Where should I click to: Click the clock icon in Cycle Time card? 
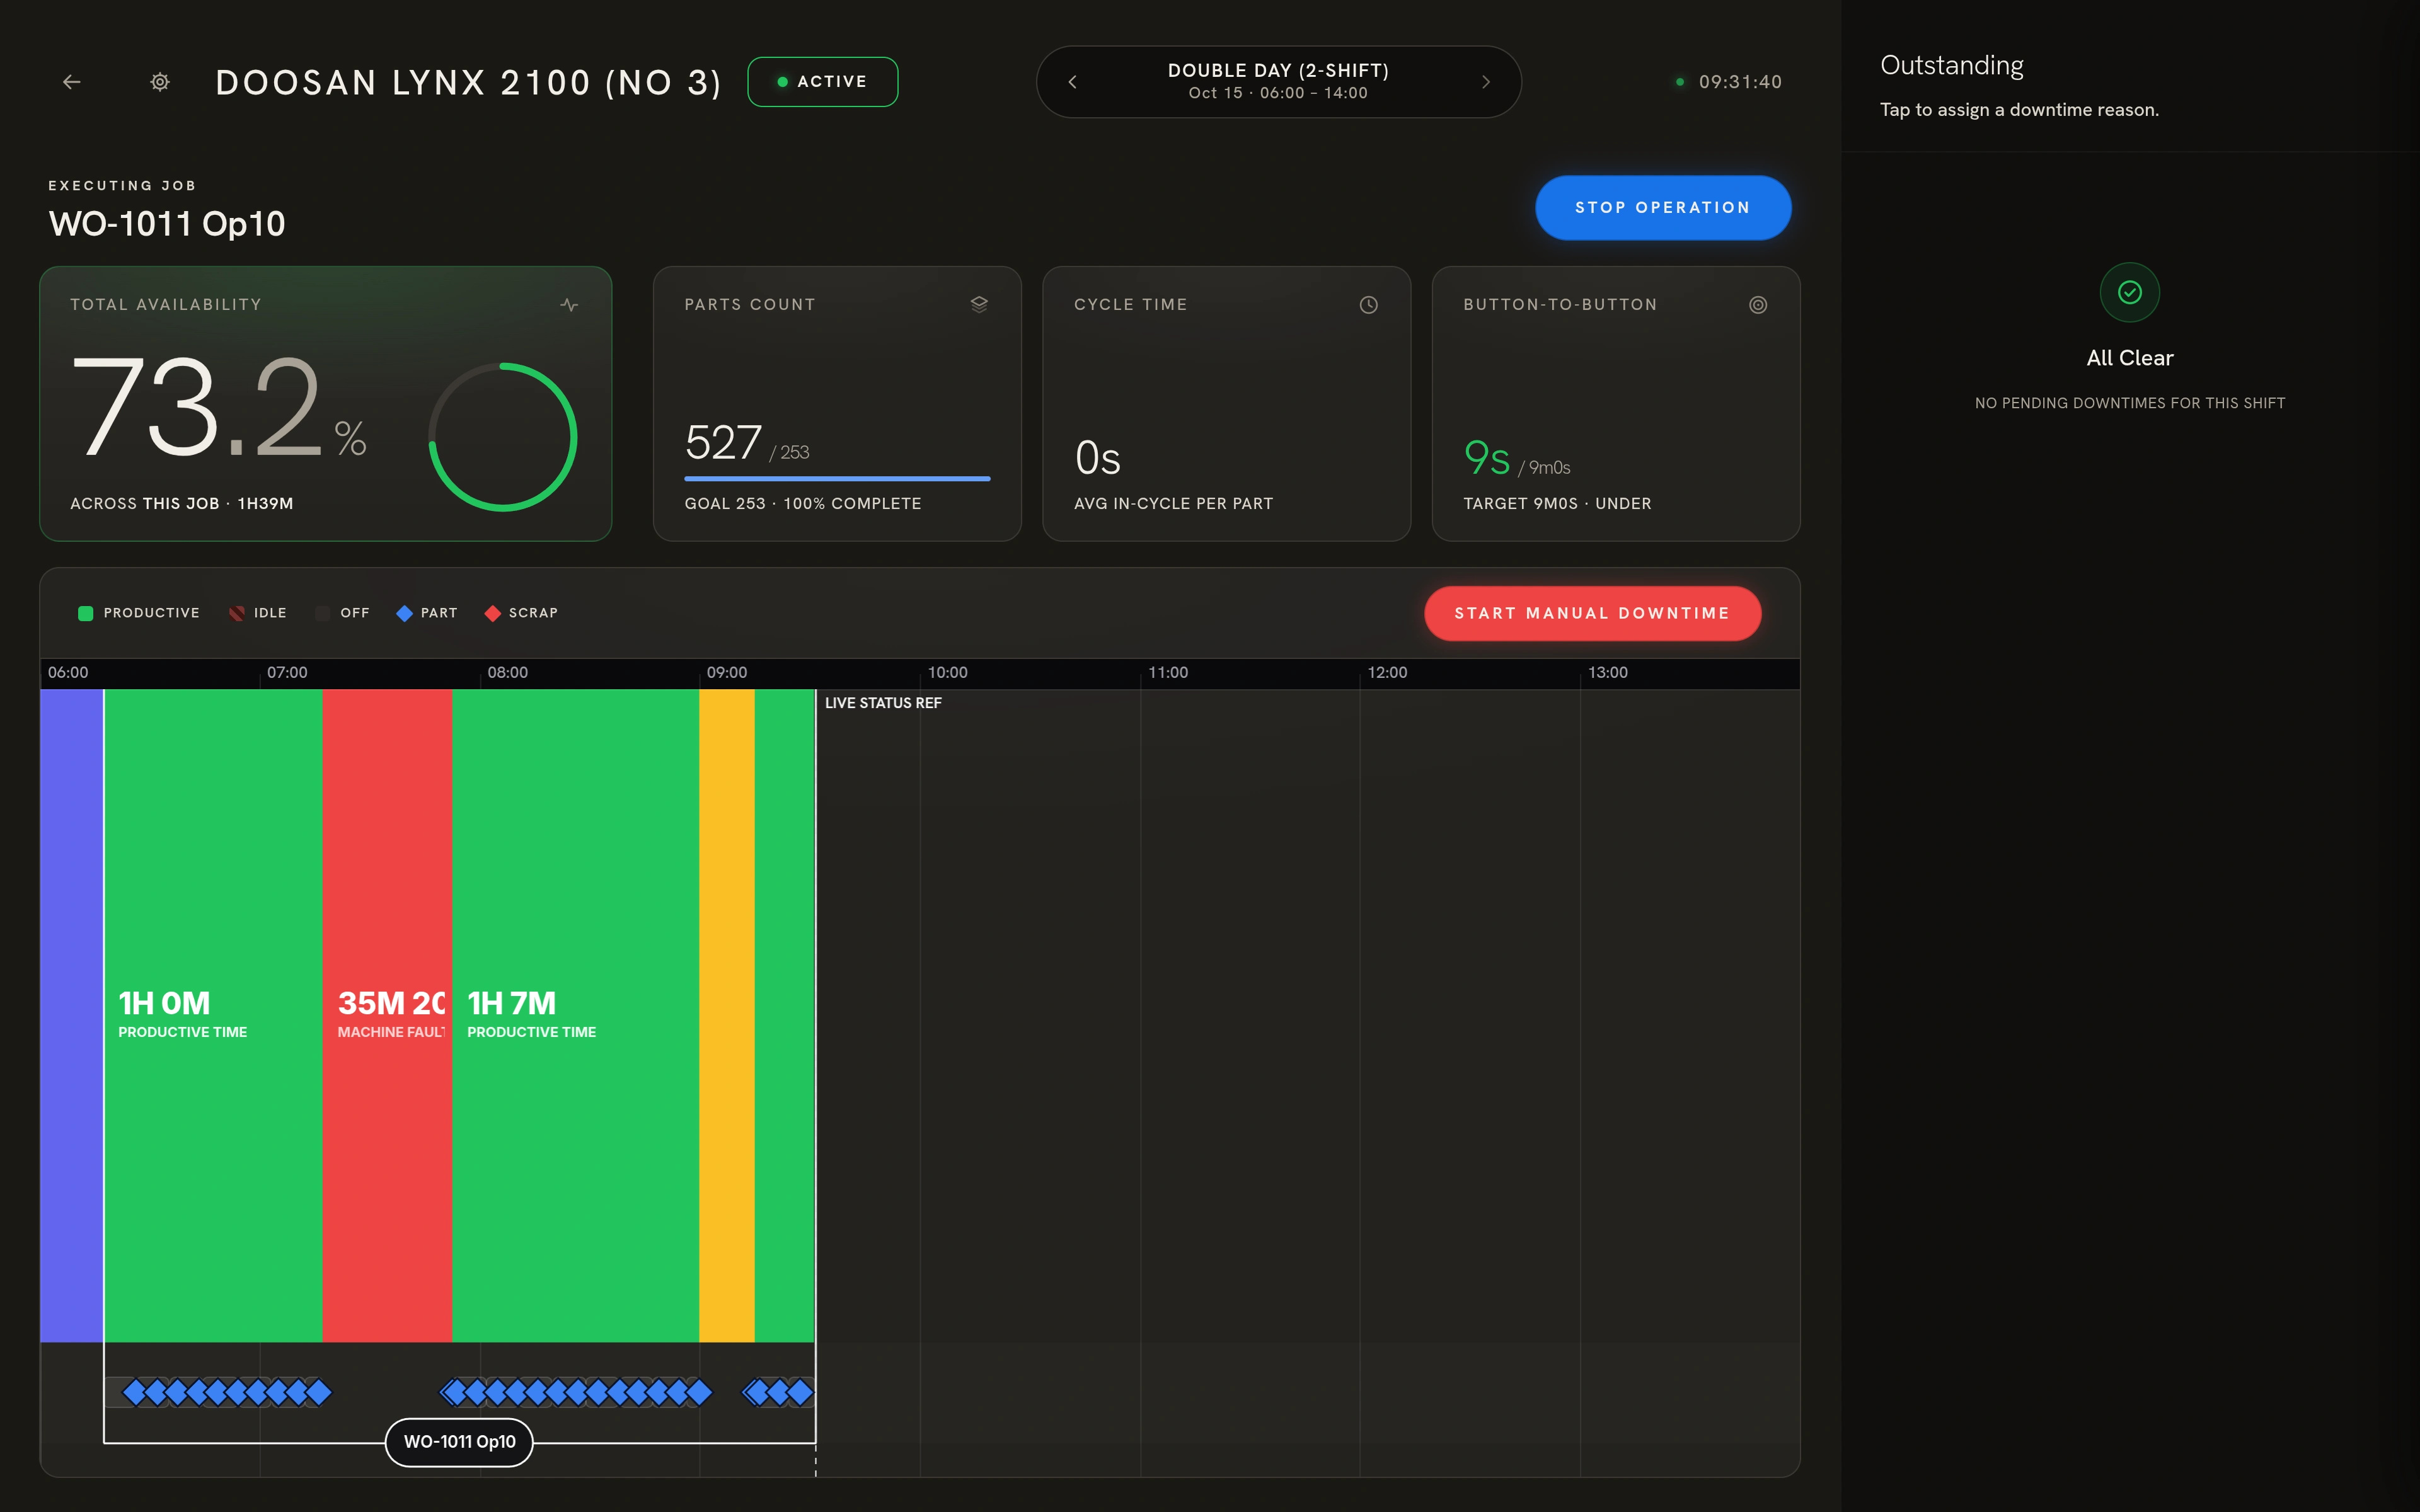[x=1369, y=305]
